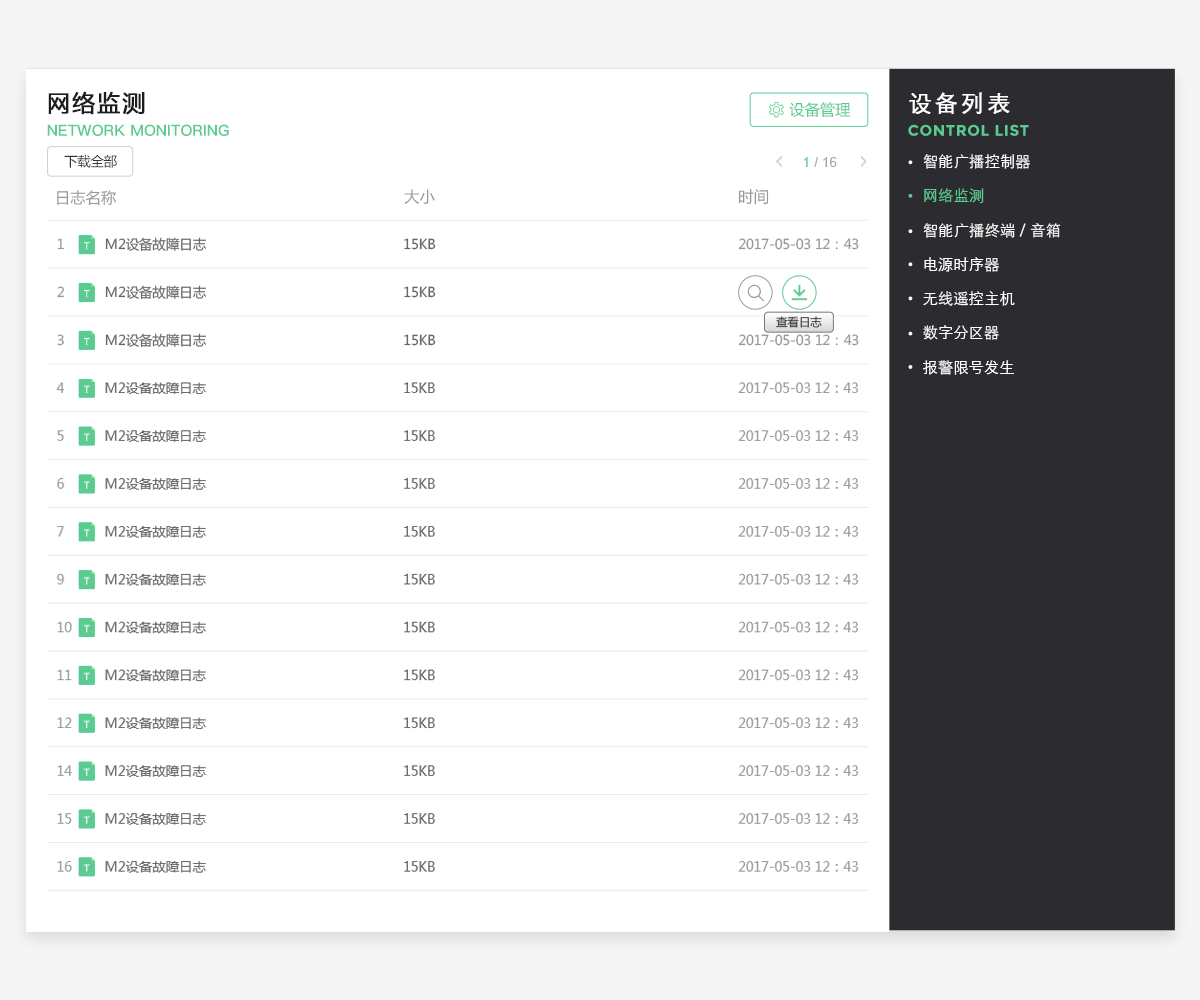Open 报警限号发生 sidebar entry
This screenshot has height=1000, width=1200.
pyautogui.click(x=968, y=367)
